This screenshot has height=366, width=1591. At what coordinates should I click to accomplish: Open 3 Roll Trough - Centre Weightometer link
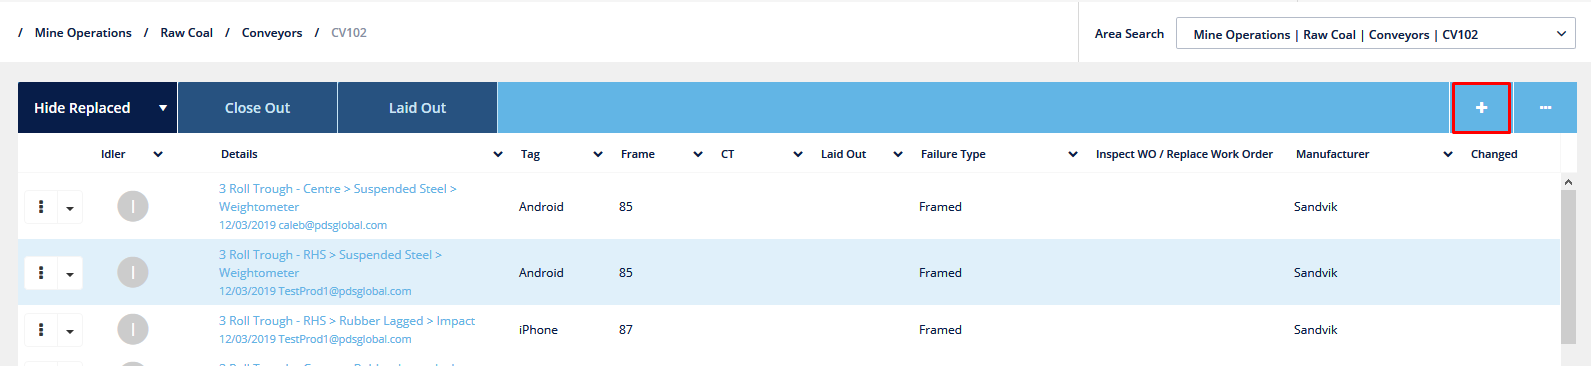coord(338,198)
